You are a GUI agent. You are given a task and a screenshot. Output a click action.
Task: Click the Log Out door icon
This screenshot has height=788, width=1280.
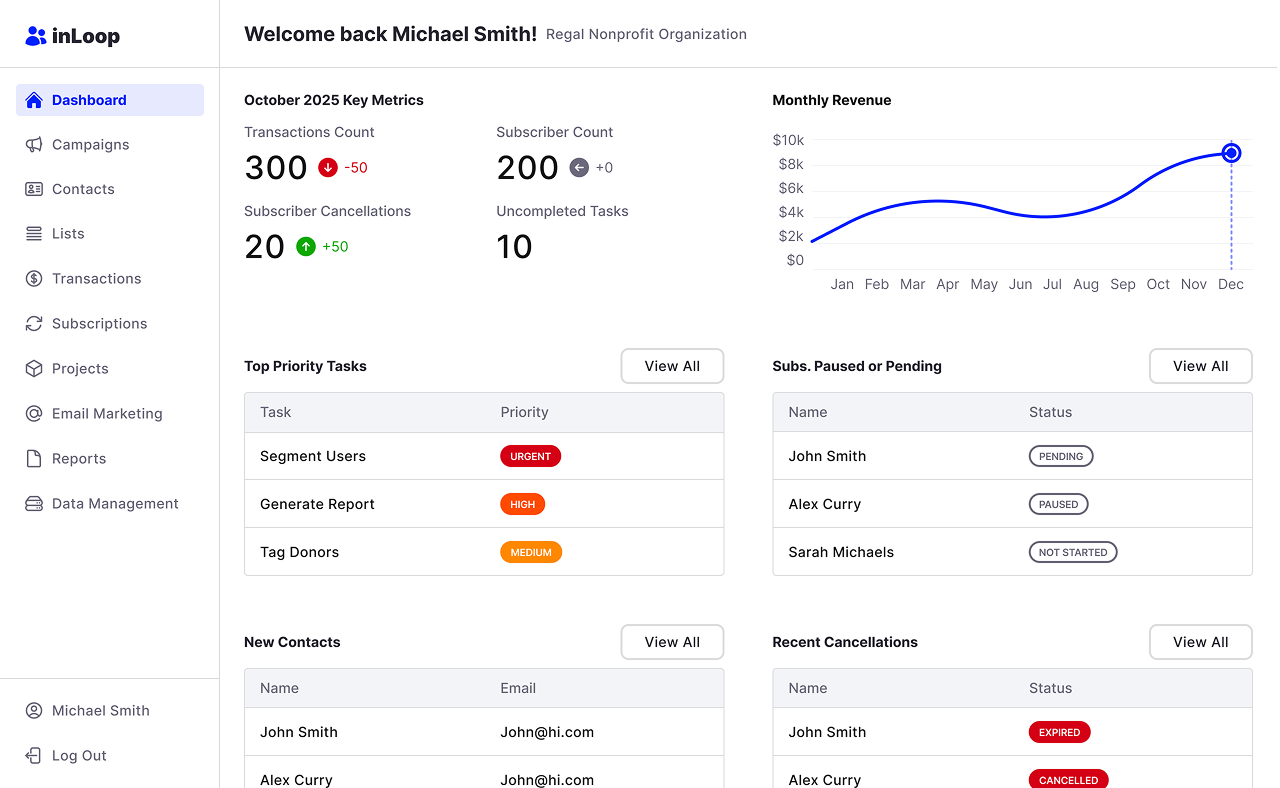34,756
